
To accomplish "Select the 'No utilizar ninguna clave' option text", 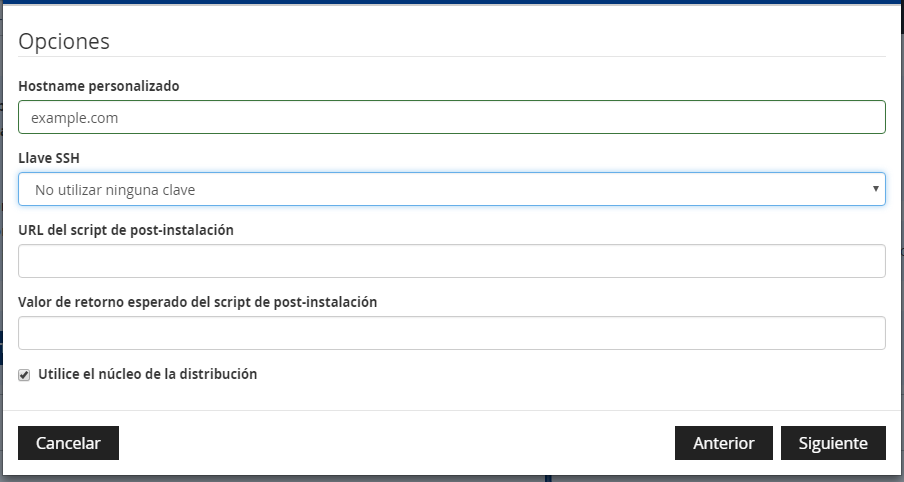I will coord(115,190).
